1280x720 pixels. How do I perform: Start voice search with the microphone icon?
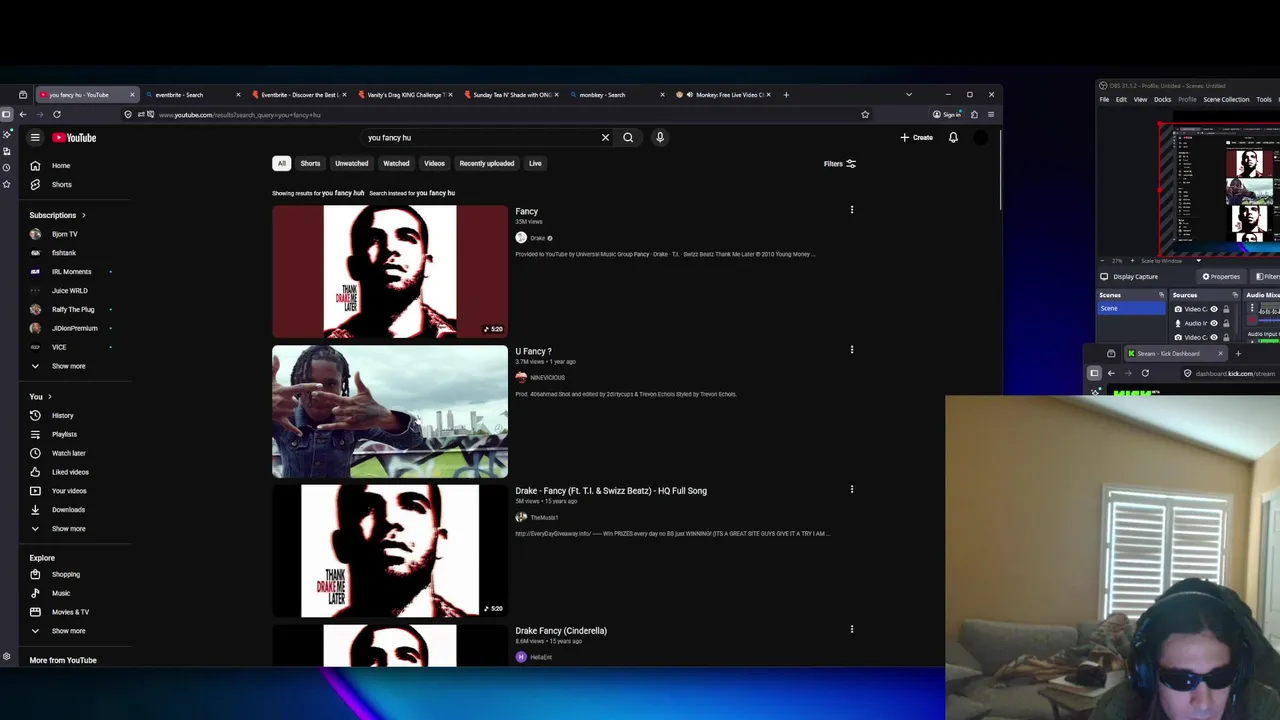pyautogui.click(x=660, y=138)
